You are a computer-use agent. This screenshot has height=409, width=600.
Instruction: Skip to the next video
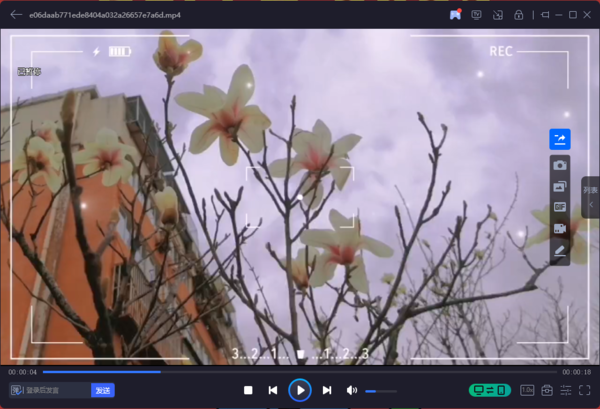(x=327, y=390)
